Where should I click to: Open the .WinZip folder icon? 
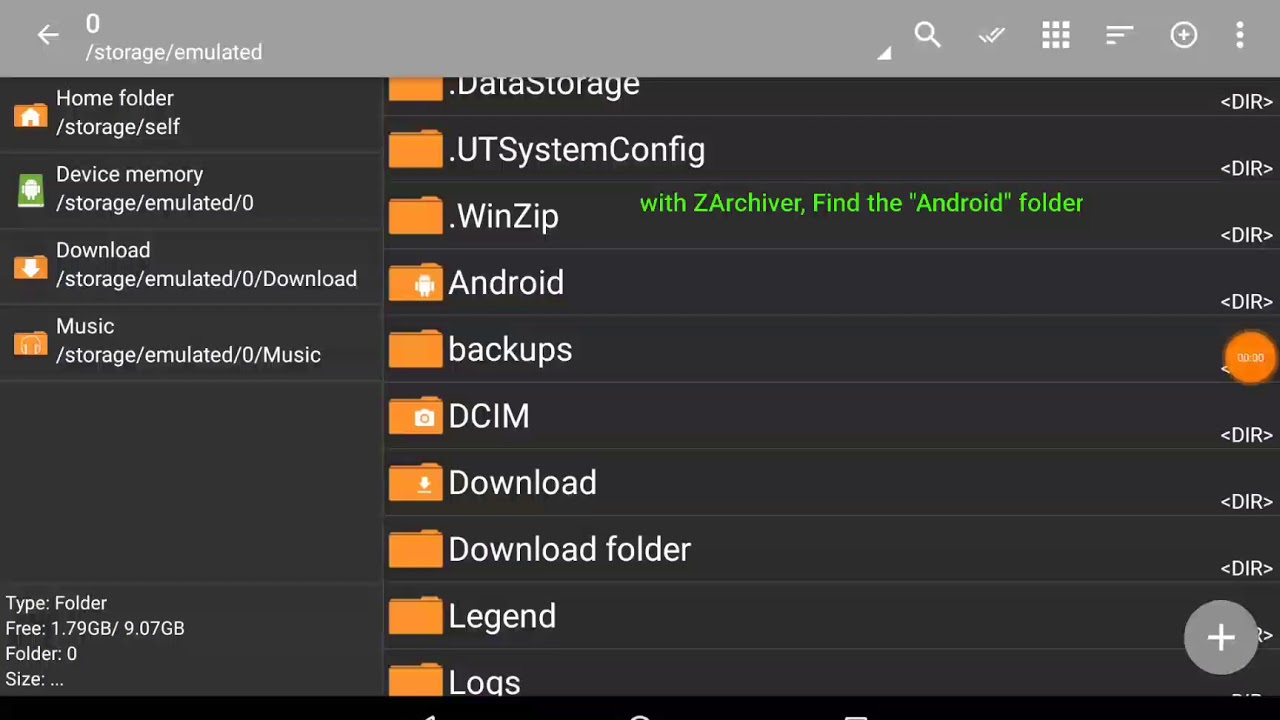[415, 216]
